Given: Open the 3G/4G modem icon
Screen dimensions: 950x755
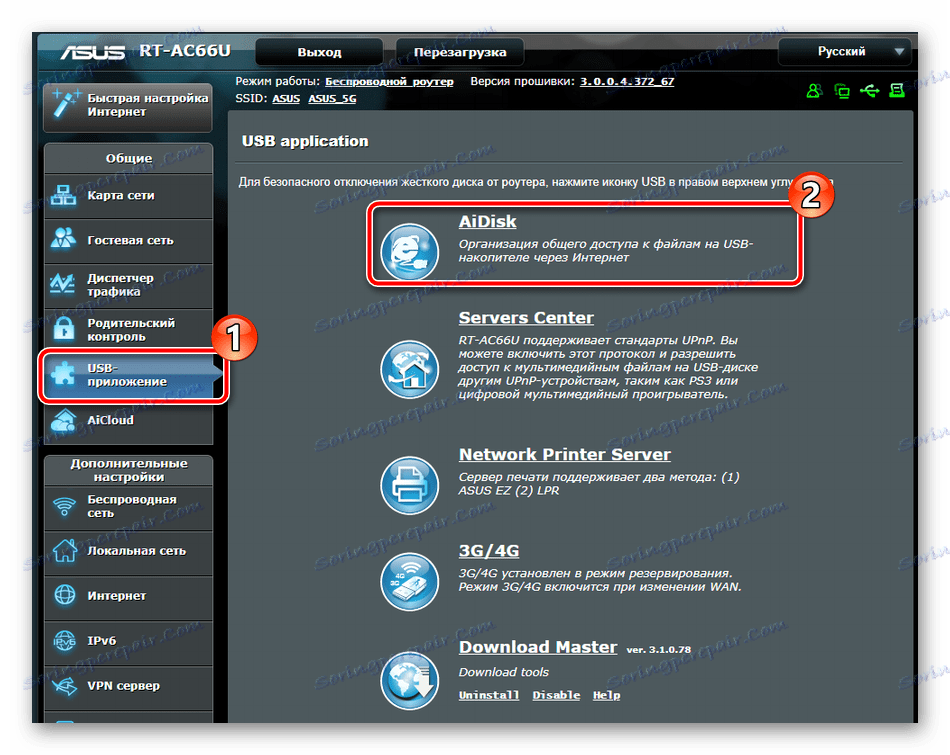Looking at the screenshot, I should tap(410, 582).
